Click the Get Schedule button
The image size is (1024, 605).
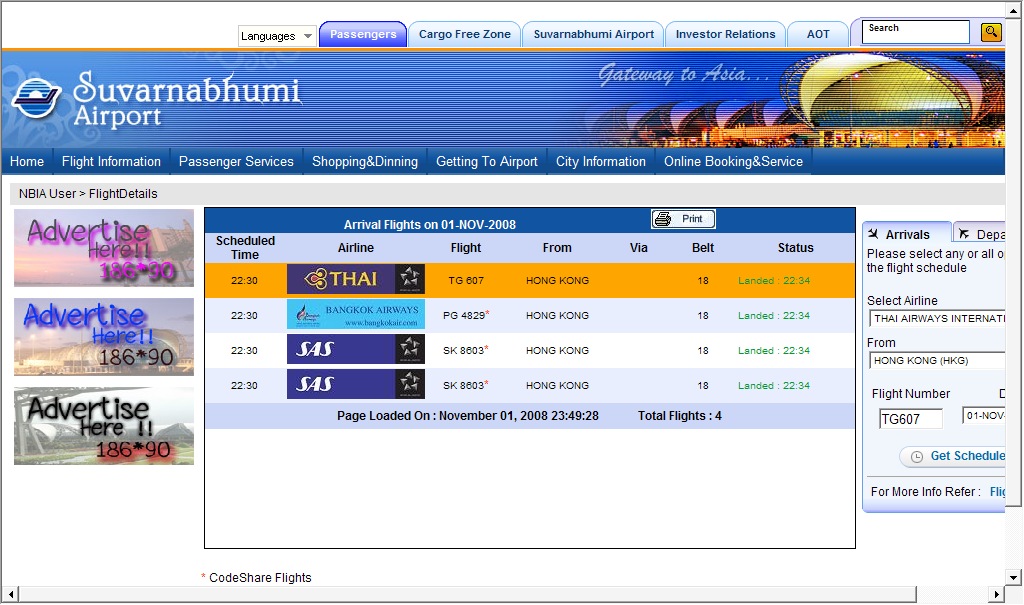(x=954, y=456)
